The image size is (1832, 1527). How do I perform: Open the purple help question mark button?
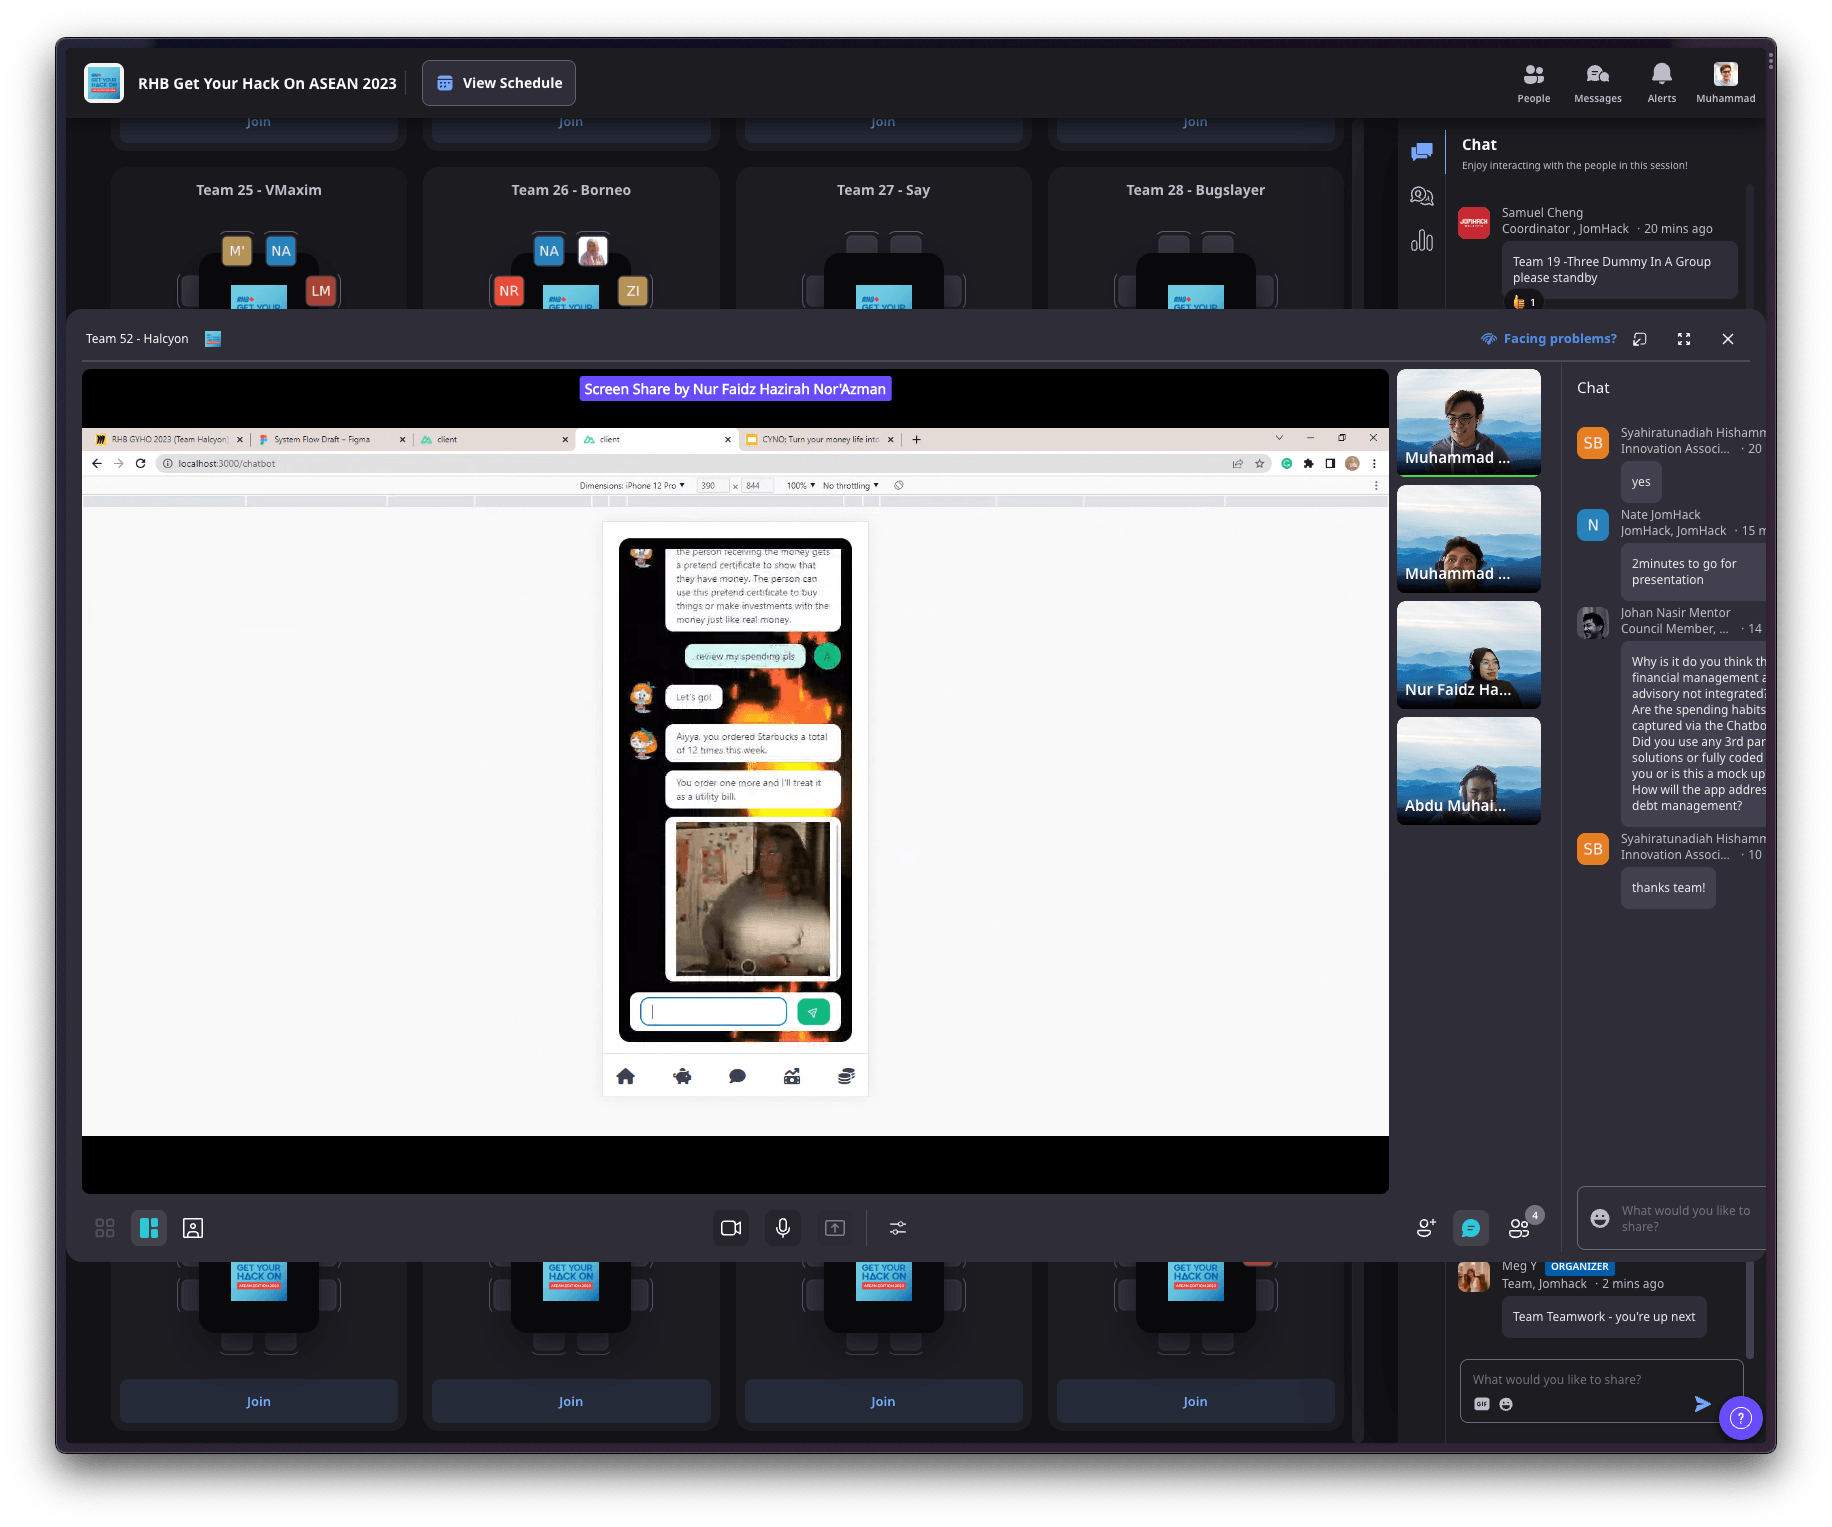(1740, 1418)
